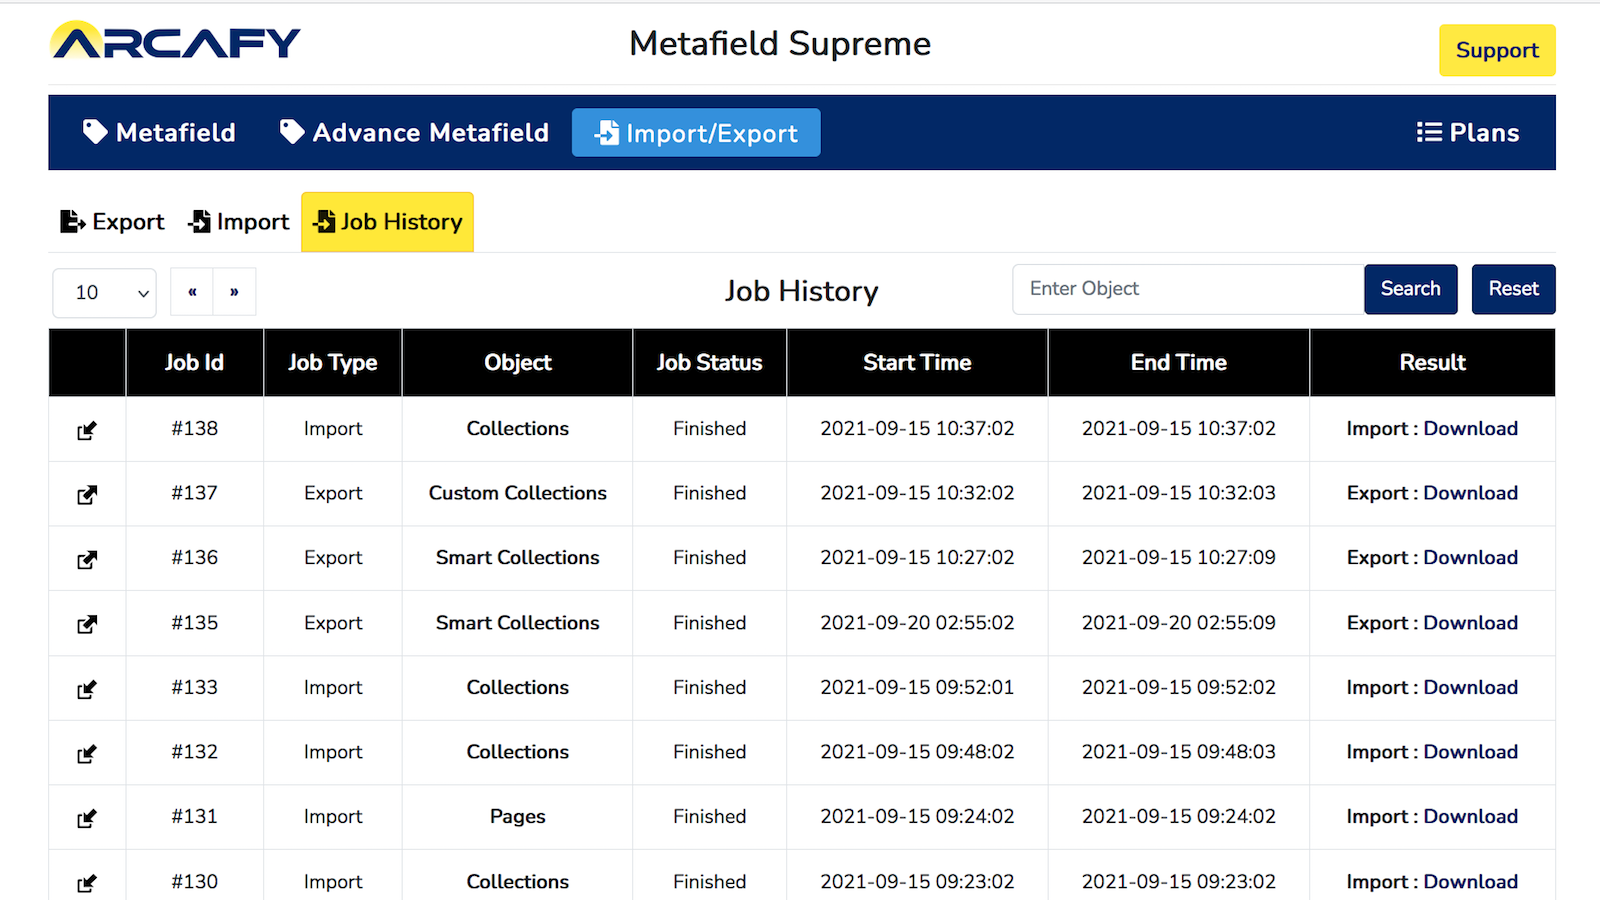This screenshot has height=900, width=1600.
Task: Open the row icon for job #133
Action: point(87,689)
